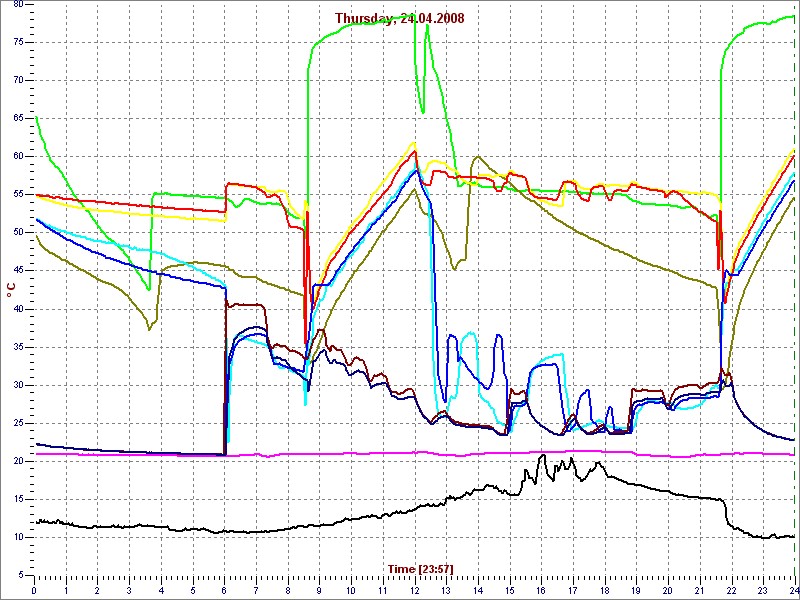Select the 50 label on temperature axis

click(x=17, y=233)
